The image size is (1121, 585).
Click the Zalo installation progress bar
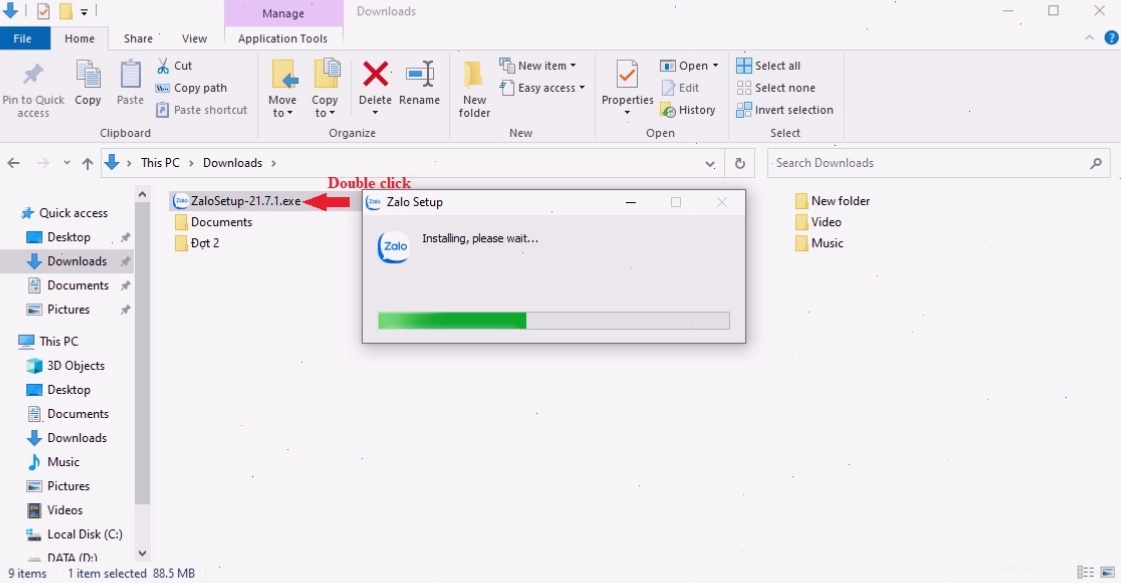click(554, 320)
